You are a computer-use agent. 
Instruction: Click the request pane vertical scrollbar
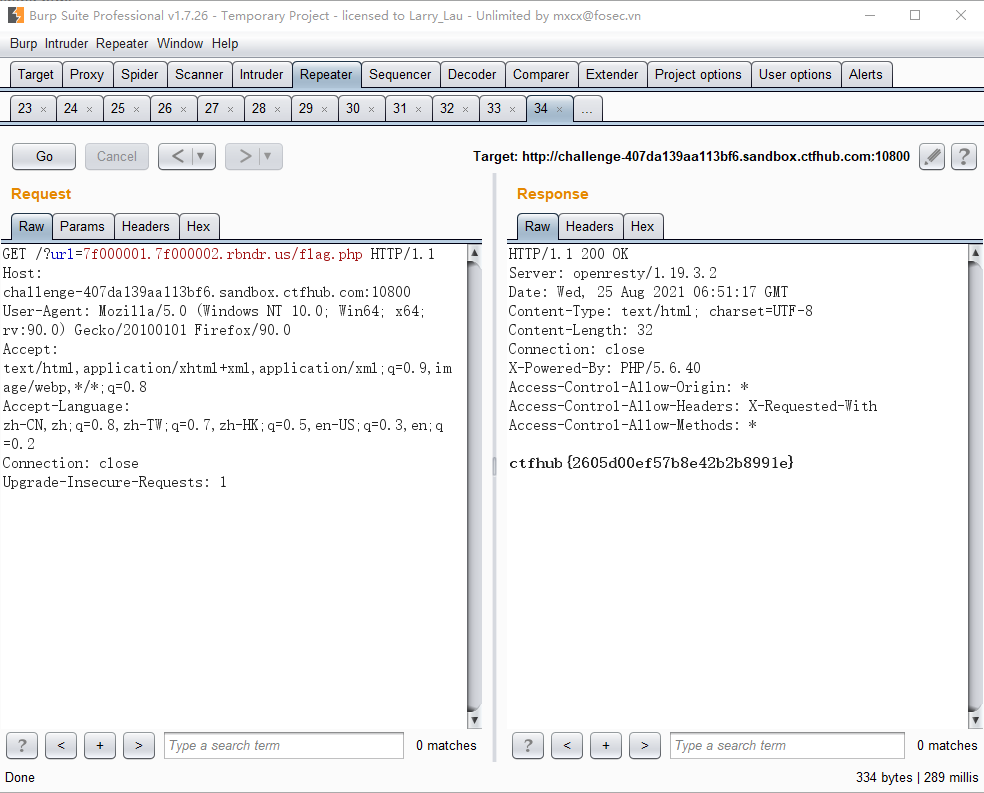[474, 487]
